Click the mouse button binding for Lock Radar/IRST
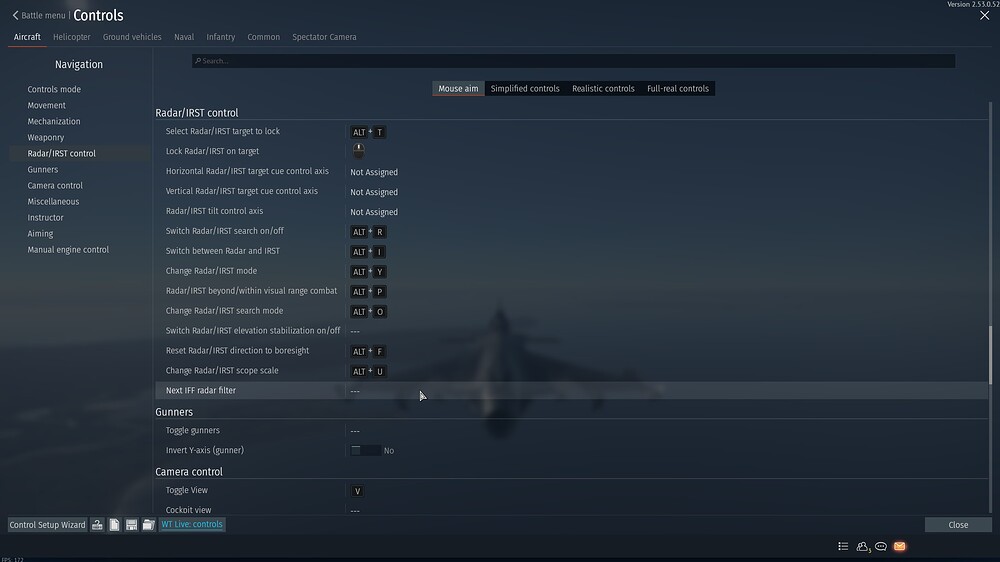Screen dimensions: 1000x562 point(358,151)
